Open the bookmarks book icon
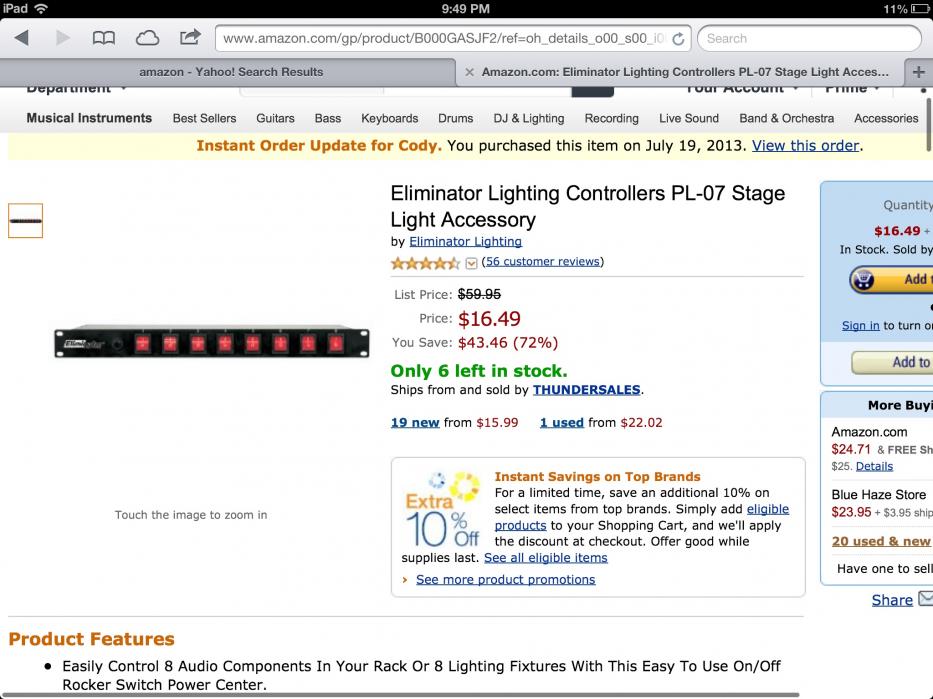 (104, 38)
